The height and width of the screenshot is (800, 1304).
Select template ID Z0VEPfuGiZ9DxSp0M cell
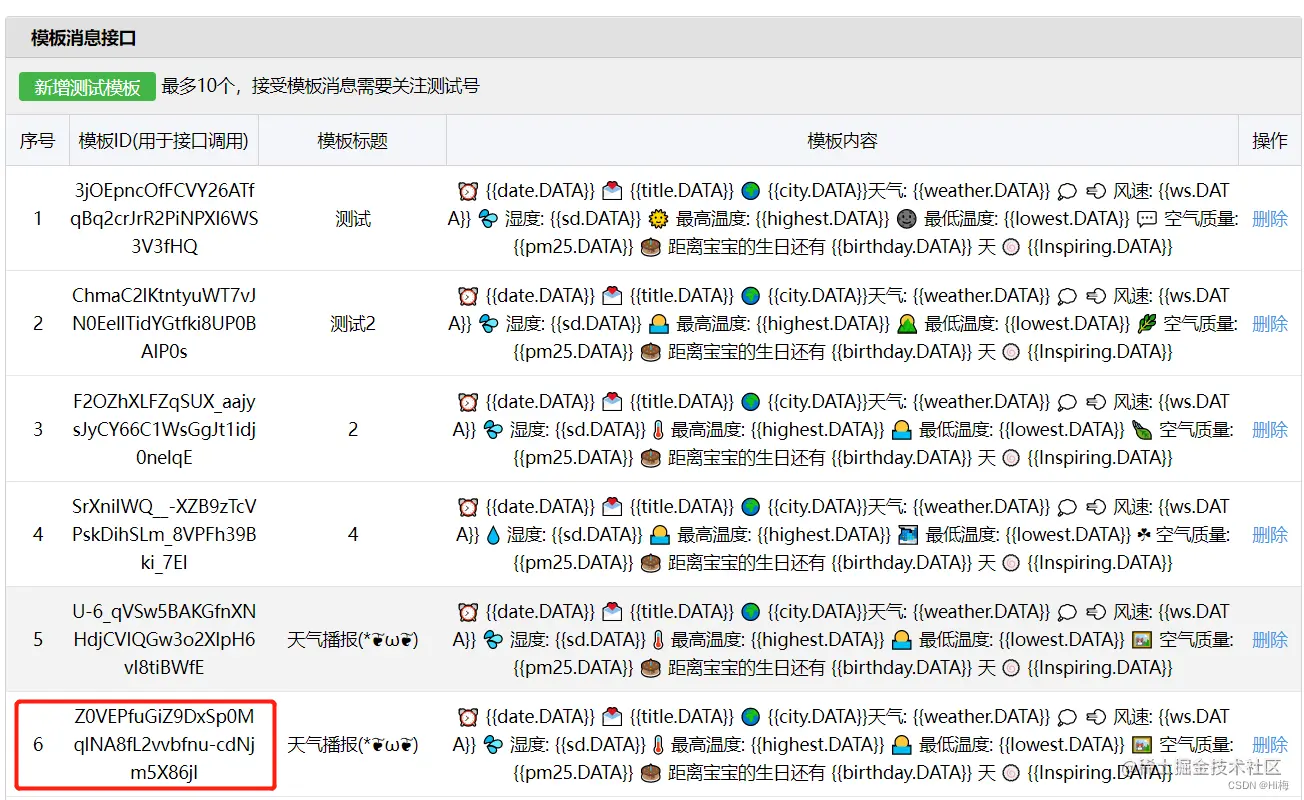pyautogui.click(x=164, y=745)
